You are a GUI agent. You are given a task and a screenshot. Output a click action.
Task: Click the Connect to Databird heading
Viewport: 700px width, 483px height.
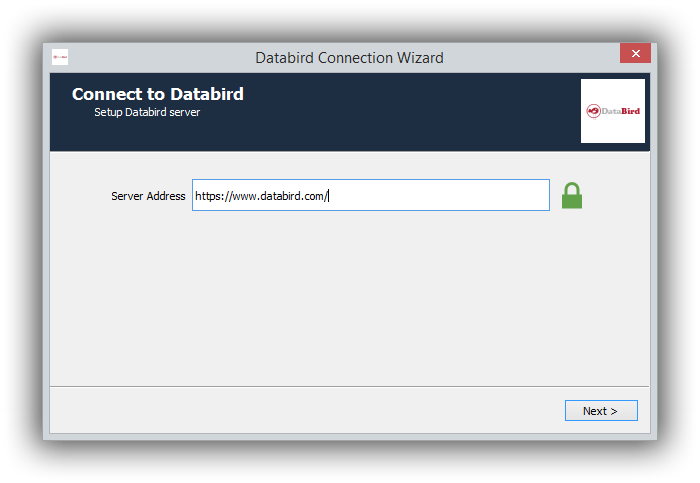[x=158, y=94]
